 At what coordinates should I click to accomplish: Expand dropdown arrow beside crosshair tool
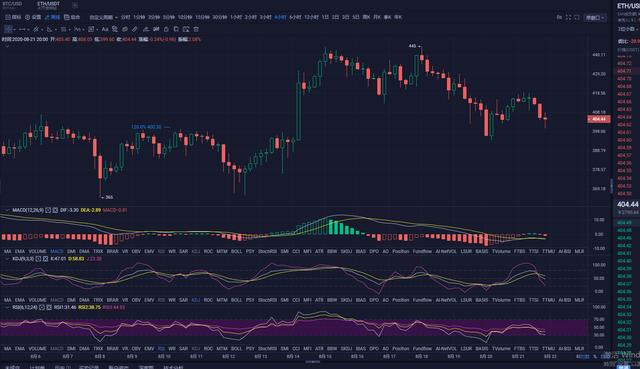(x=14, y=30)
